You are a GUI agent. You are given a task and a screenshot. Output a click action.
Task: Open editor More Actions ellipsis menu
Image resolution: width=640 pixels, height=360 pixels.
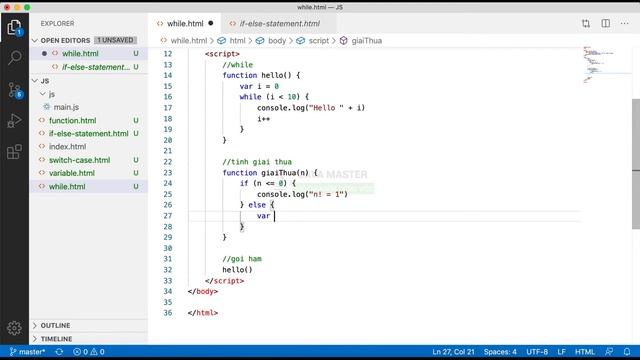tap(624, 24)
